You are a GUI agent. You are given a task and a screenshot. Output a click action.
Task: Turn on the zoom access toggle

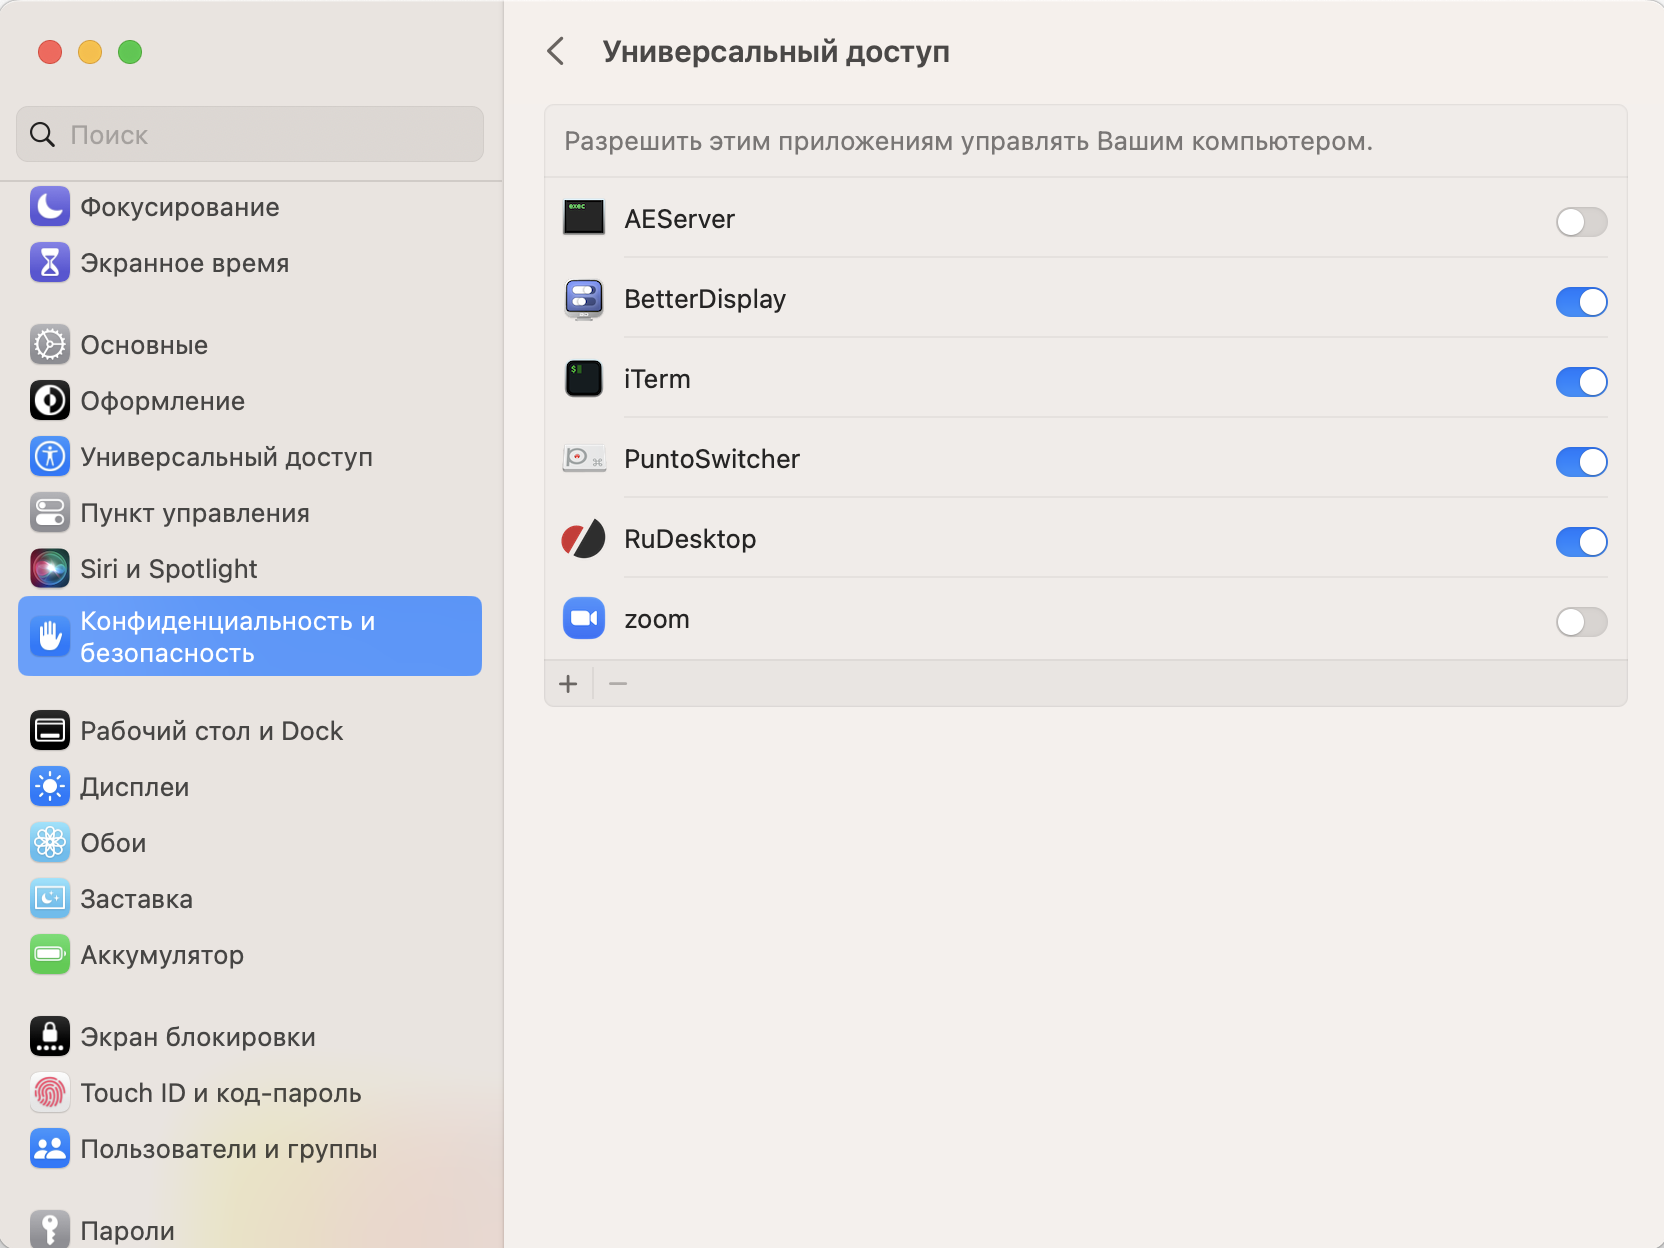pos(1581,621)
